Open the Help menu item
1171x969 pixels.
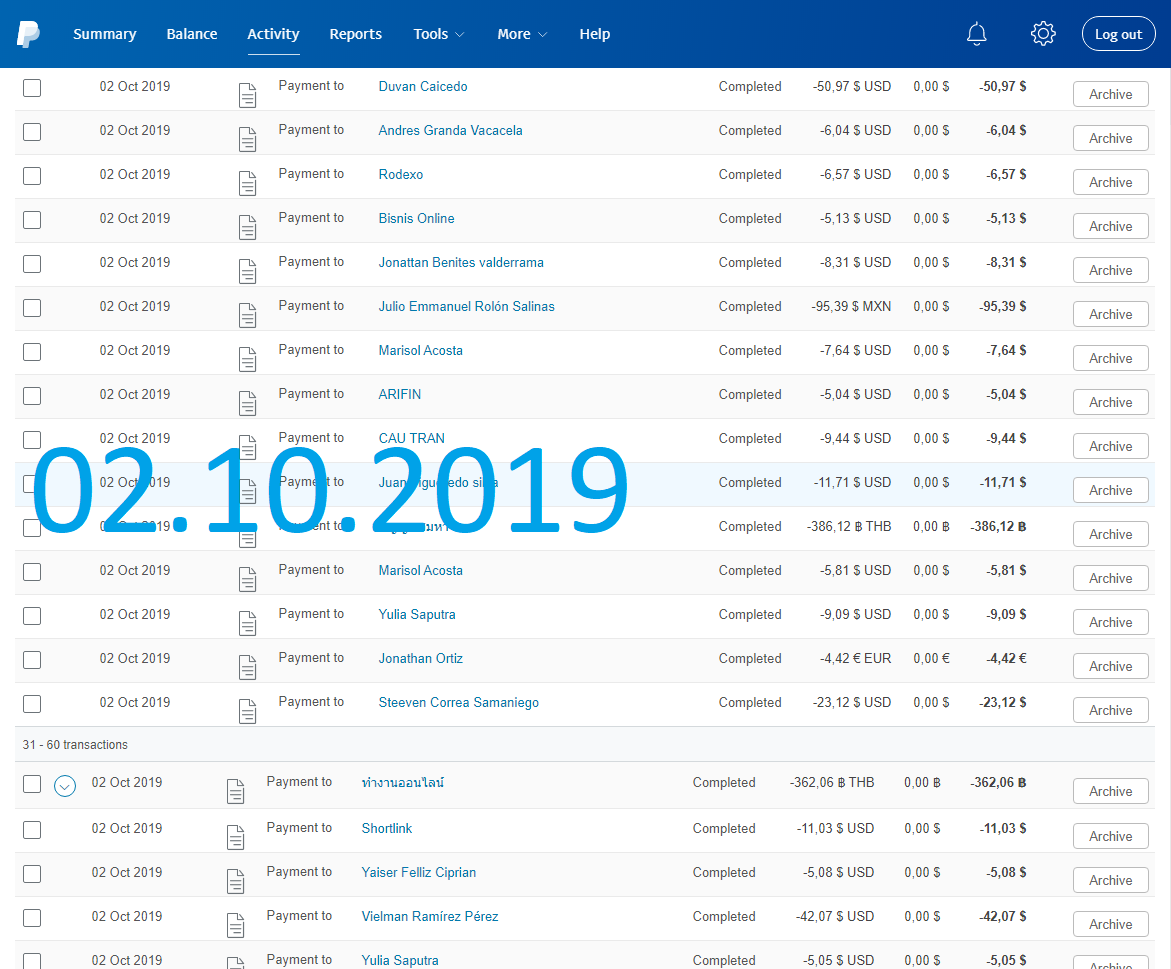tap(594, 34)
